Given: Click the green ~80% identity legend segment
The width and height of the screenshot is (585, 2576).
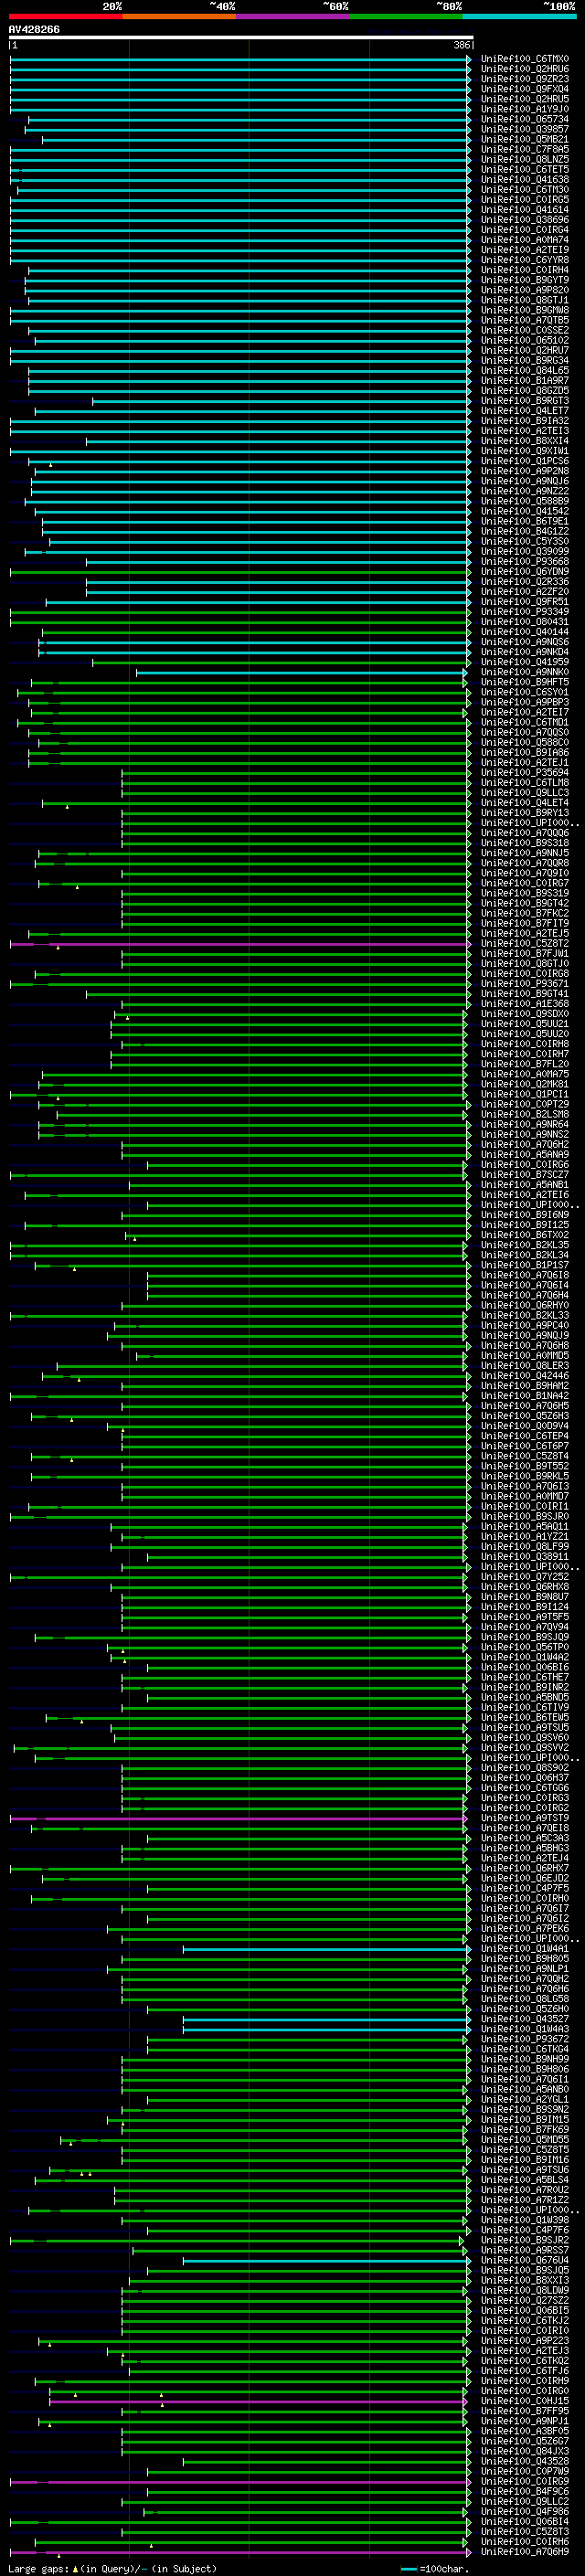Looking at the screenshot, I should pyautogui.click(x=406, y=17).
